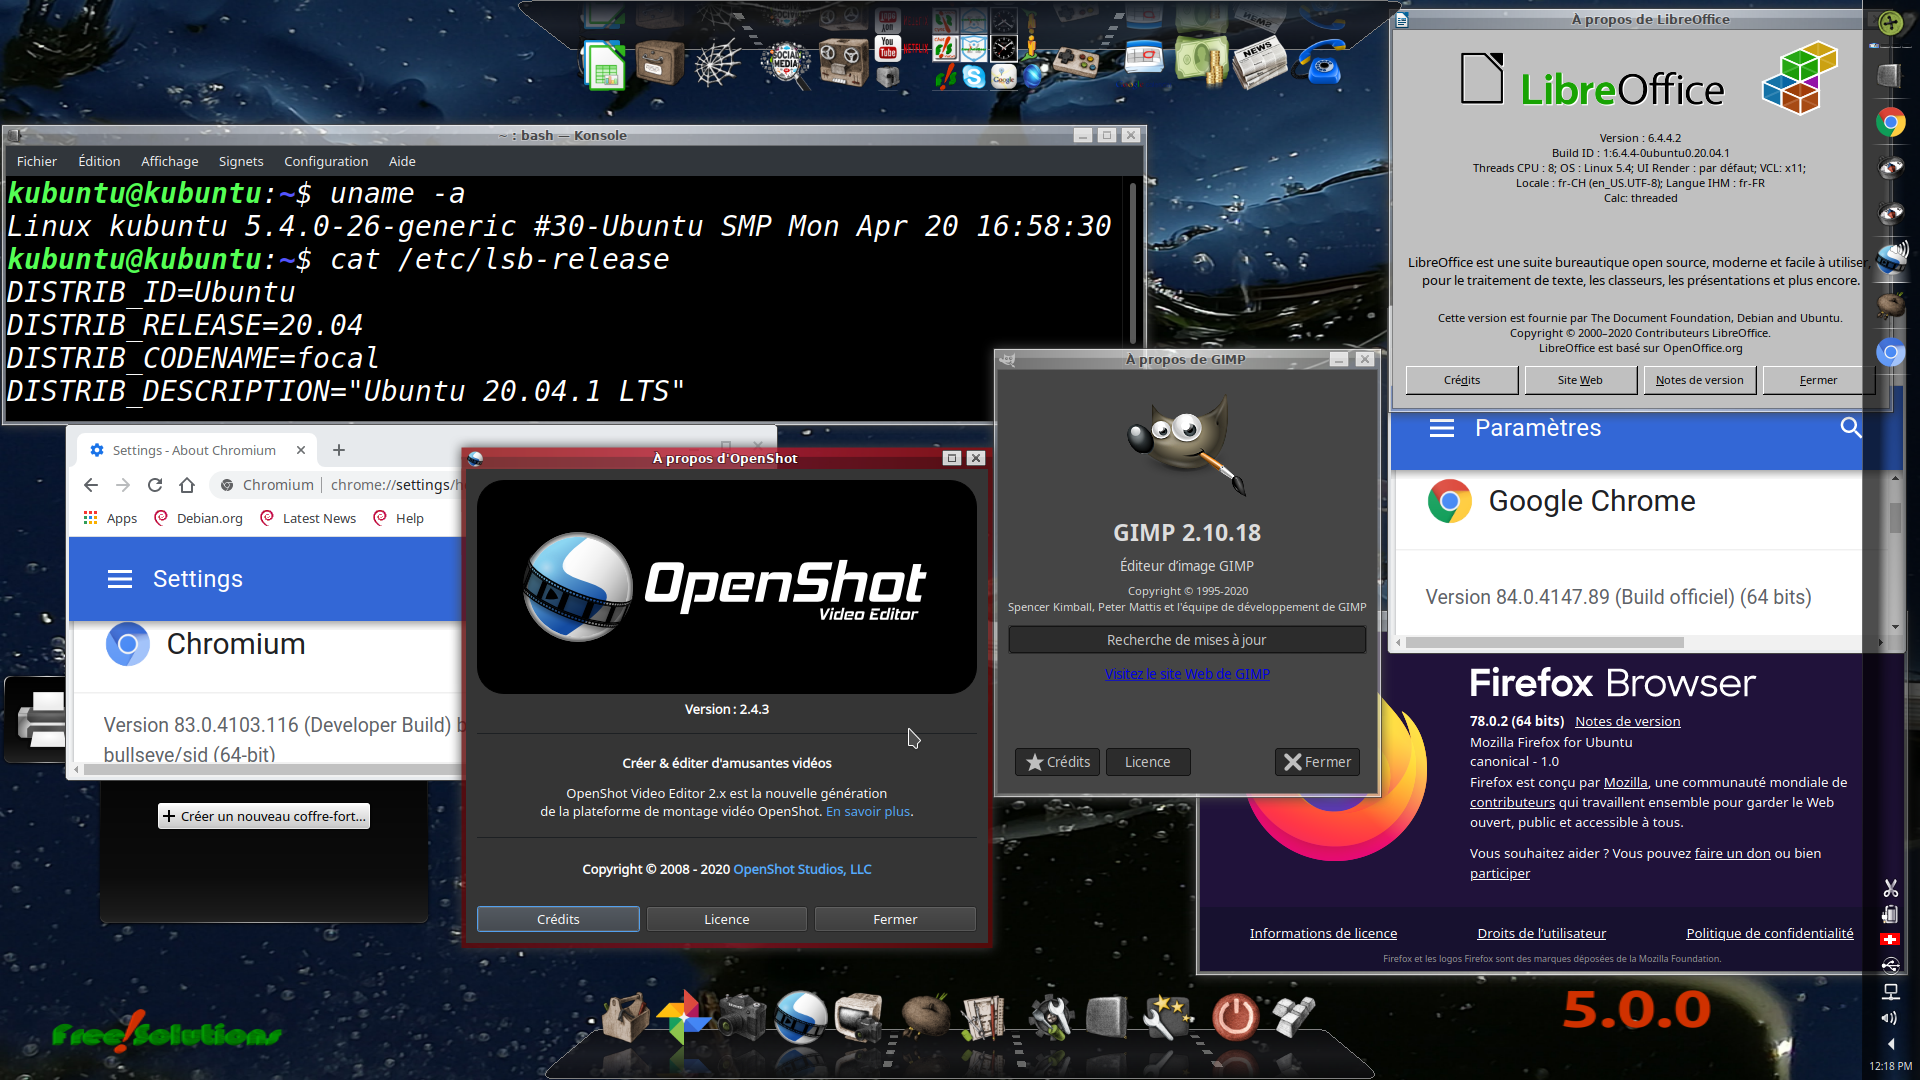
Task: Click Site Web in the LibreOffice dialog
Action: coord(1580,380)
